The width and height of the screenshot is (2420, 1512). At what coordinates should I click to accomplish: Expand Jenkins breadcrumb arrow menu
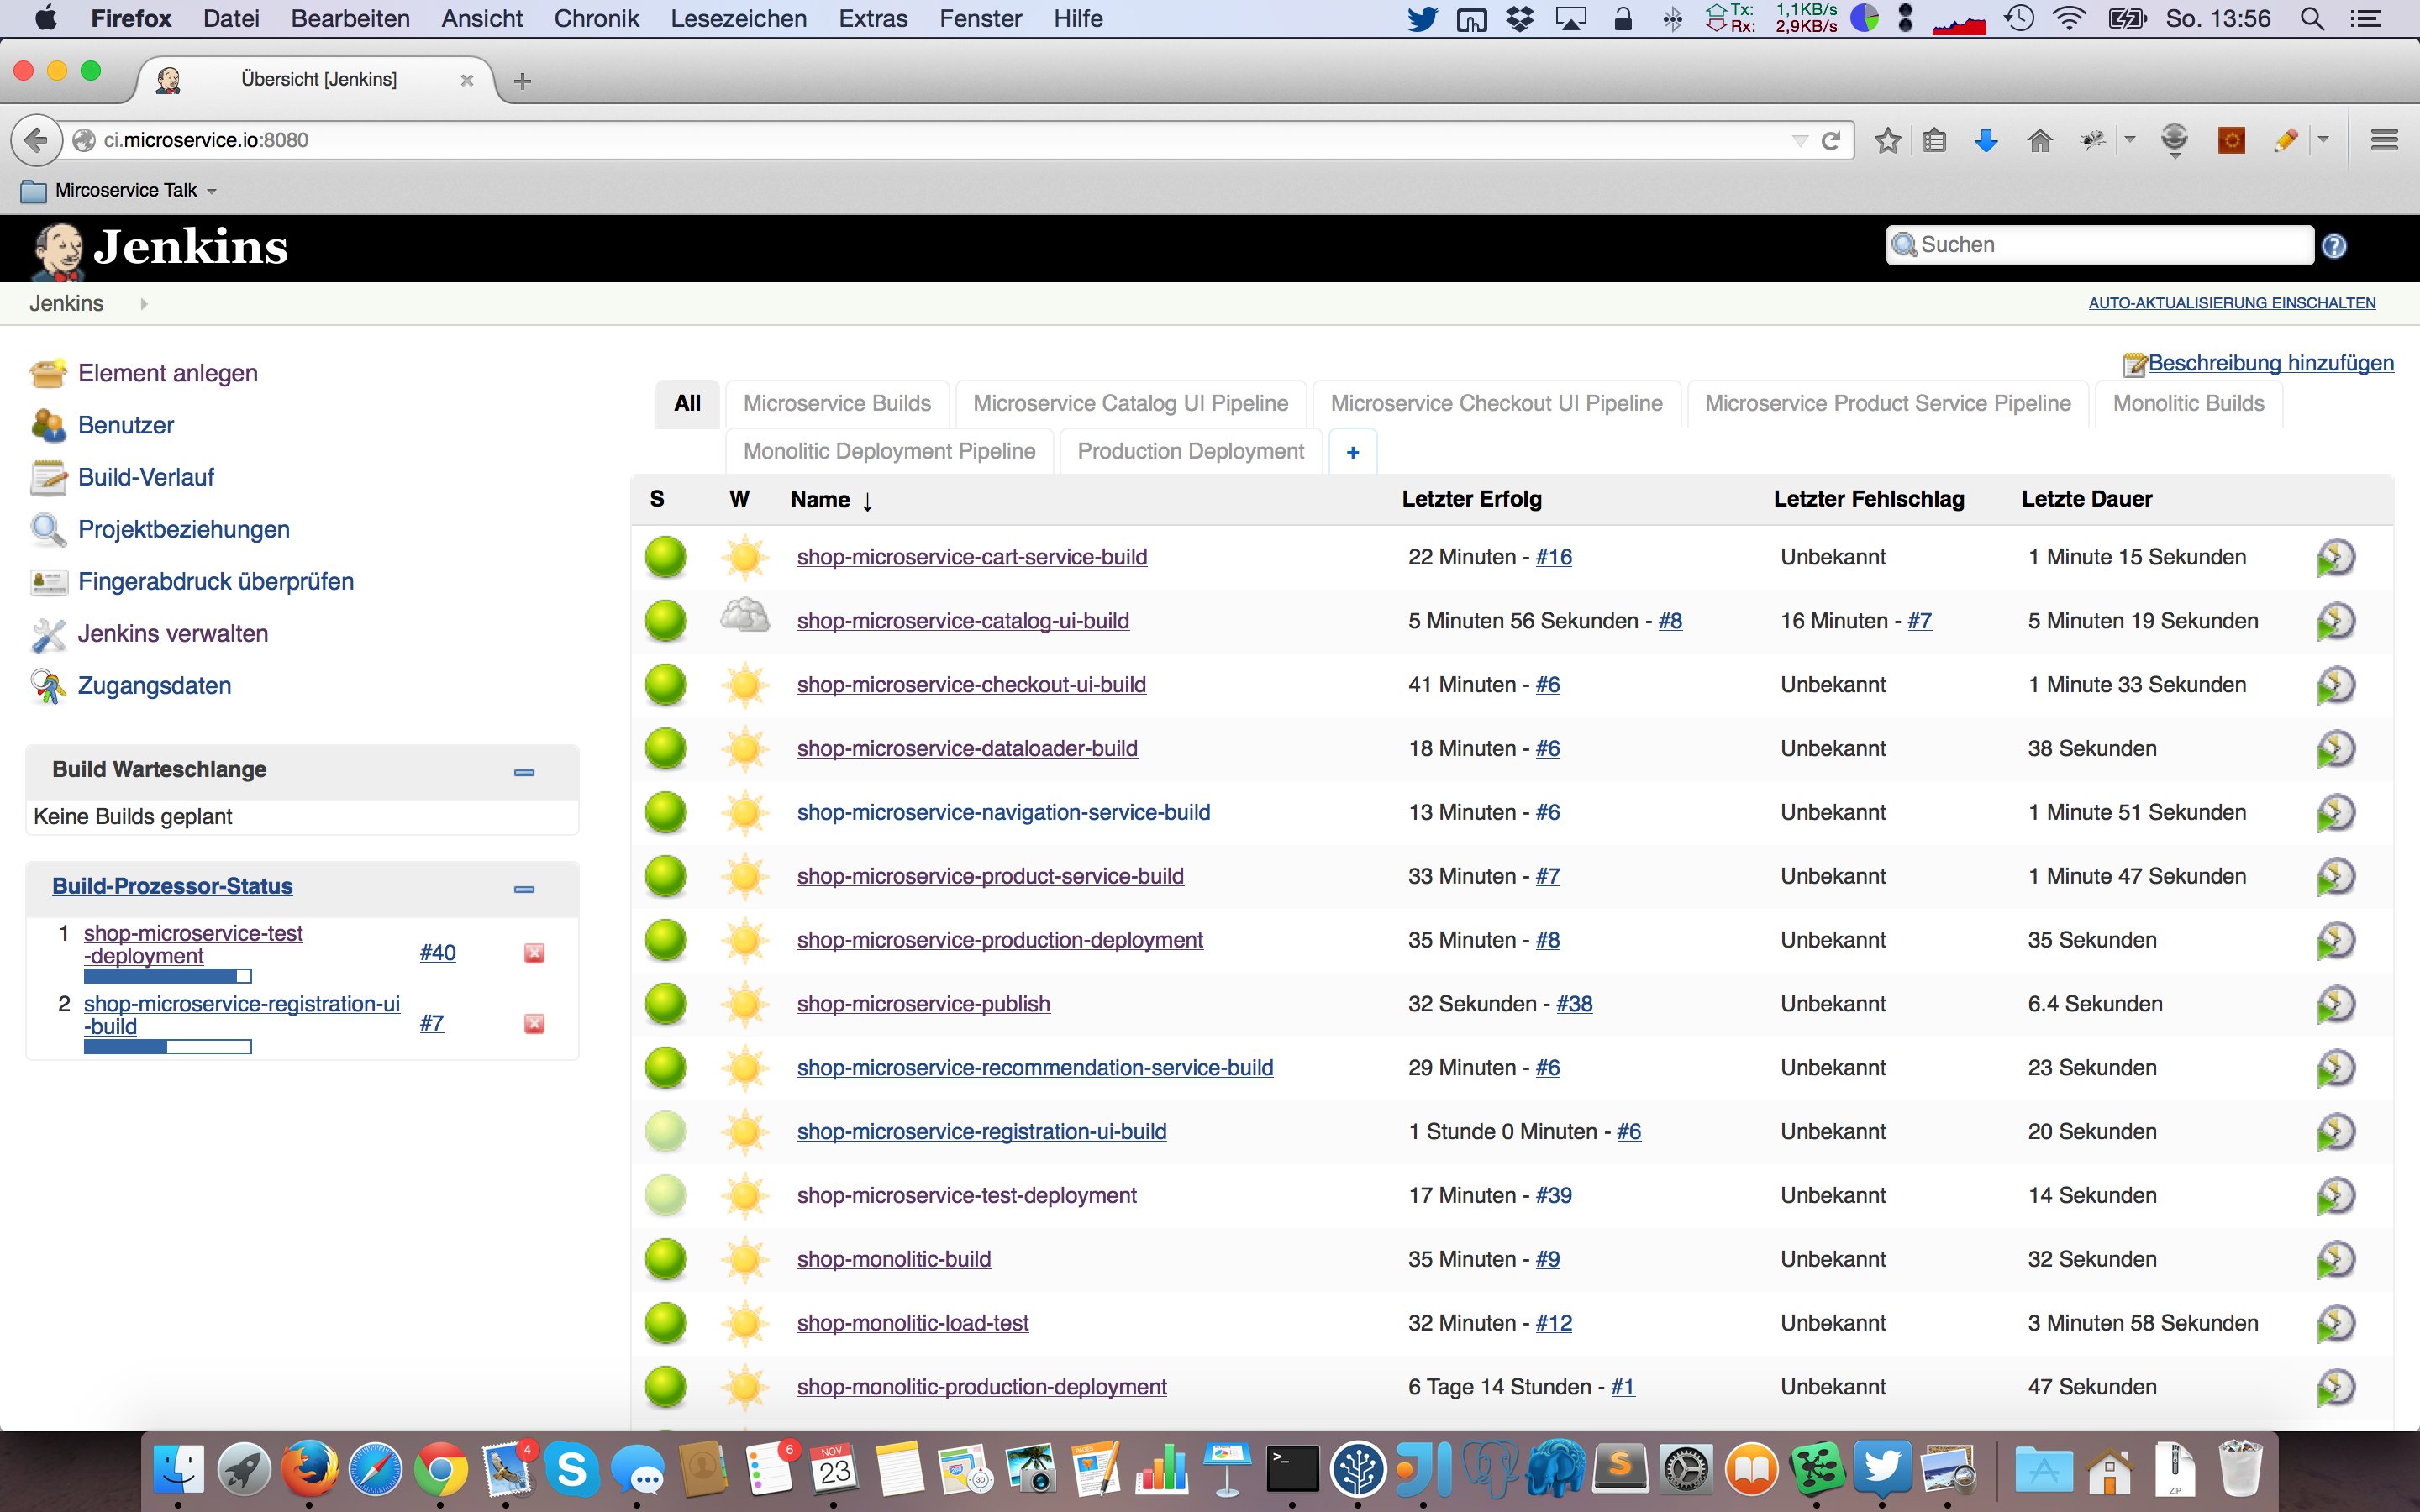pos(144,304)
